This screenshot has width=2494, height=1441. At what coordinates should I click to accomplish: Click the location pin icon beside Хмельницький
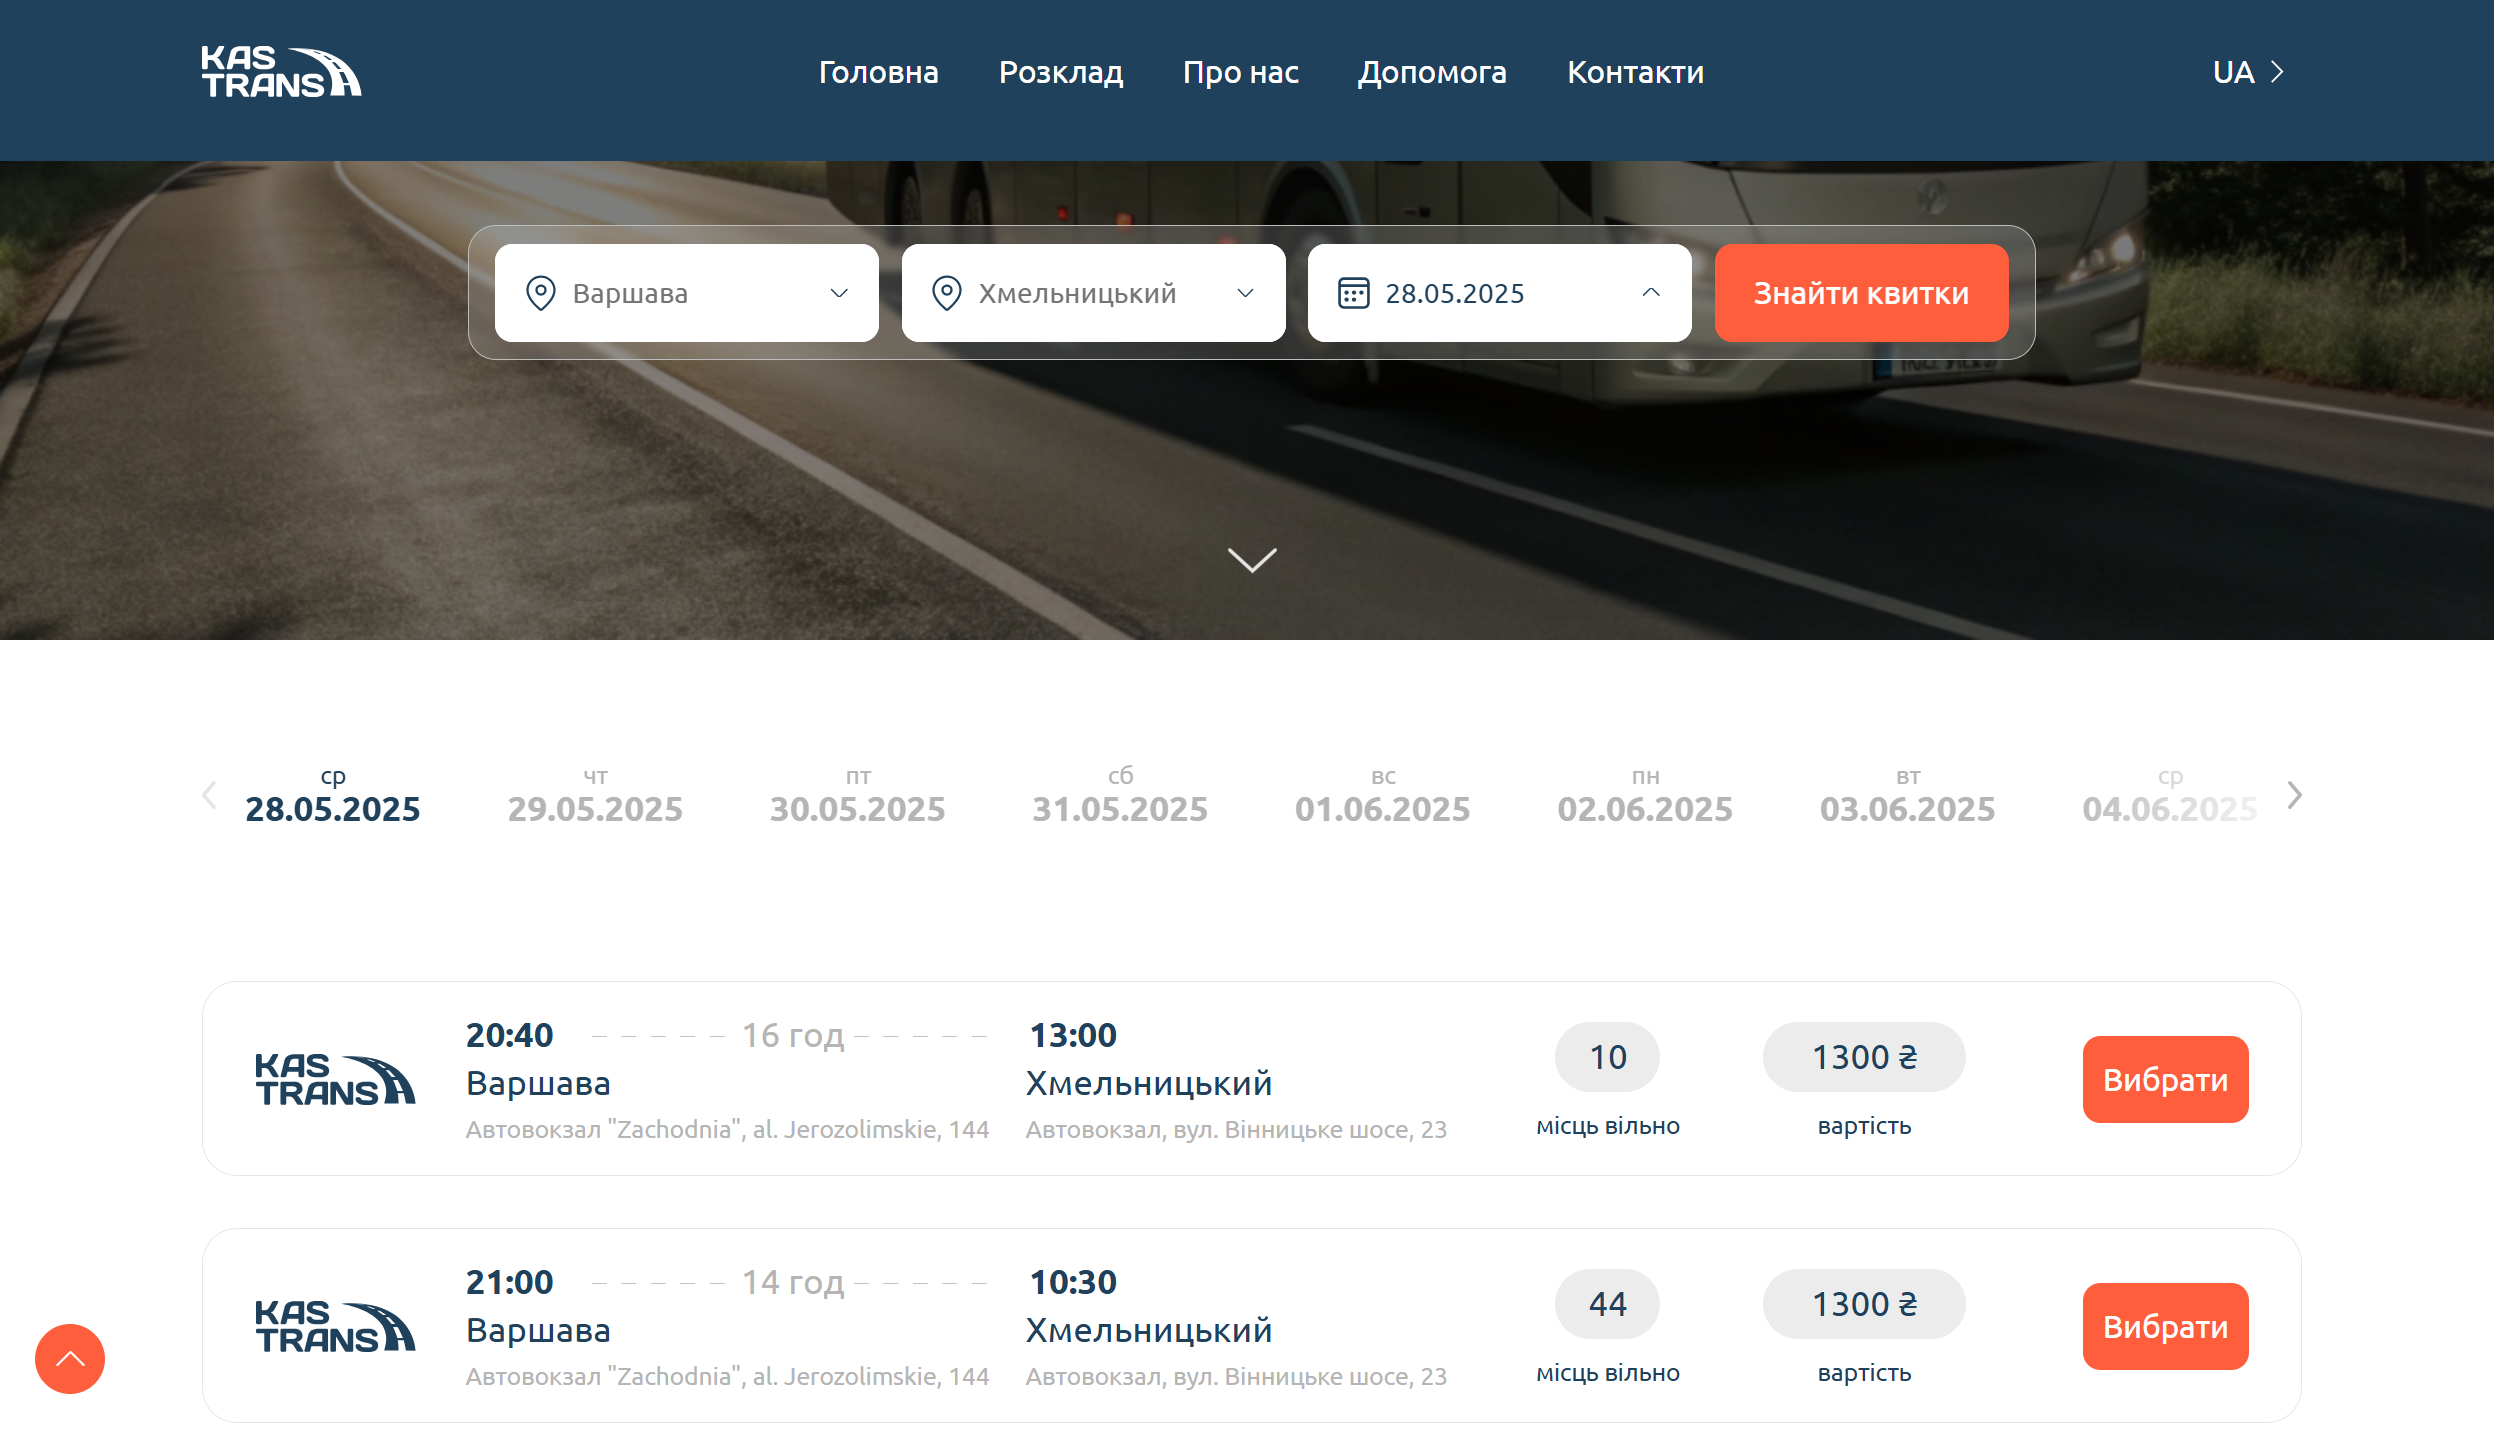click(947, 293)
